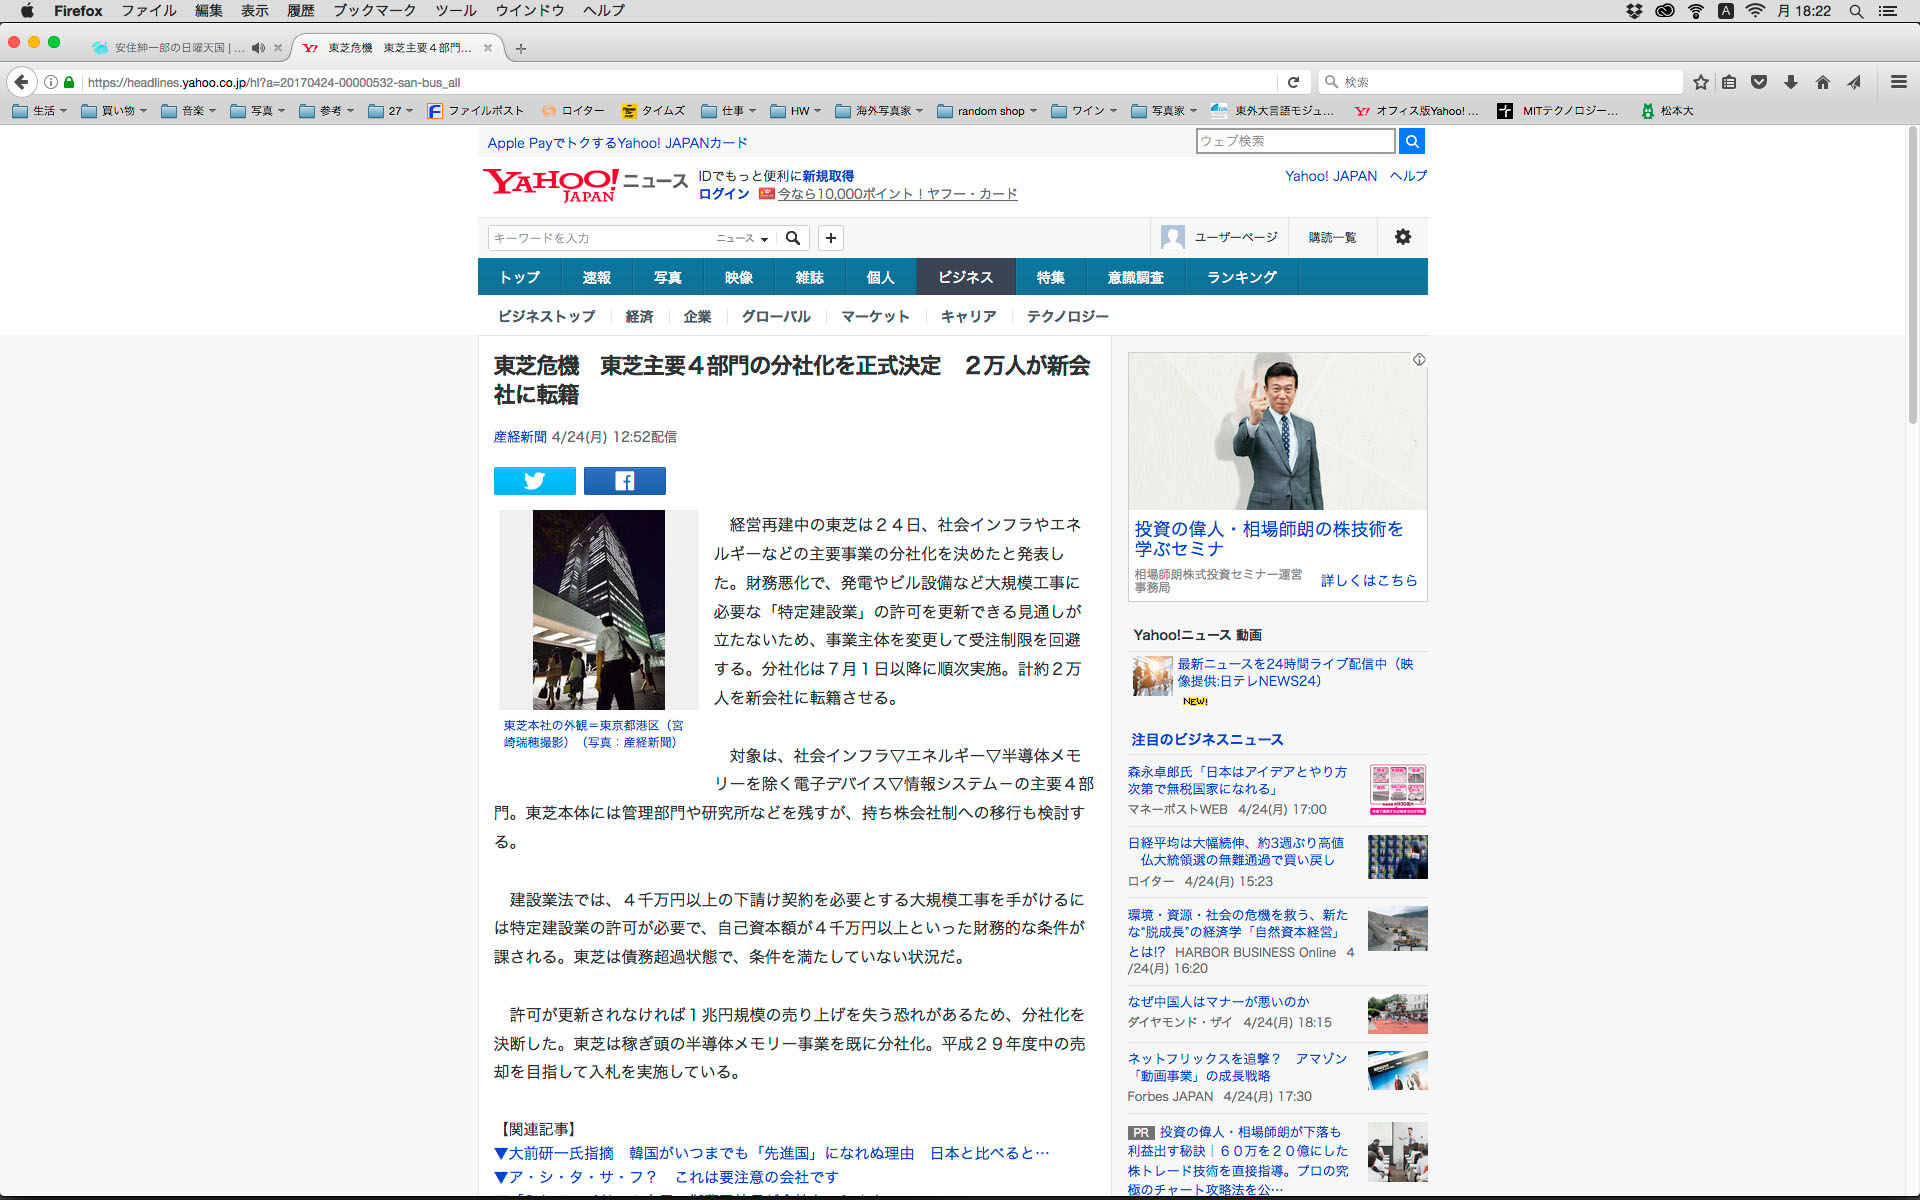
Task: Open 産経新聞 source link
Action: click(x=520, y=437)
